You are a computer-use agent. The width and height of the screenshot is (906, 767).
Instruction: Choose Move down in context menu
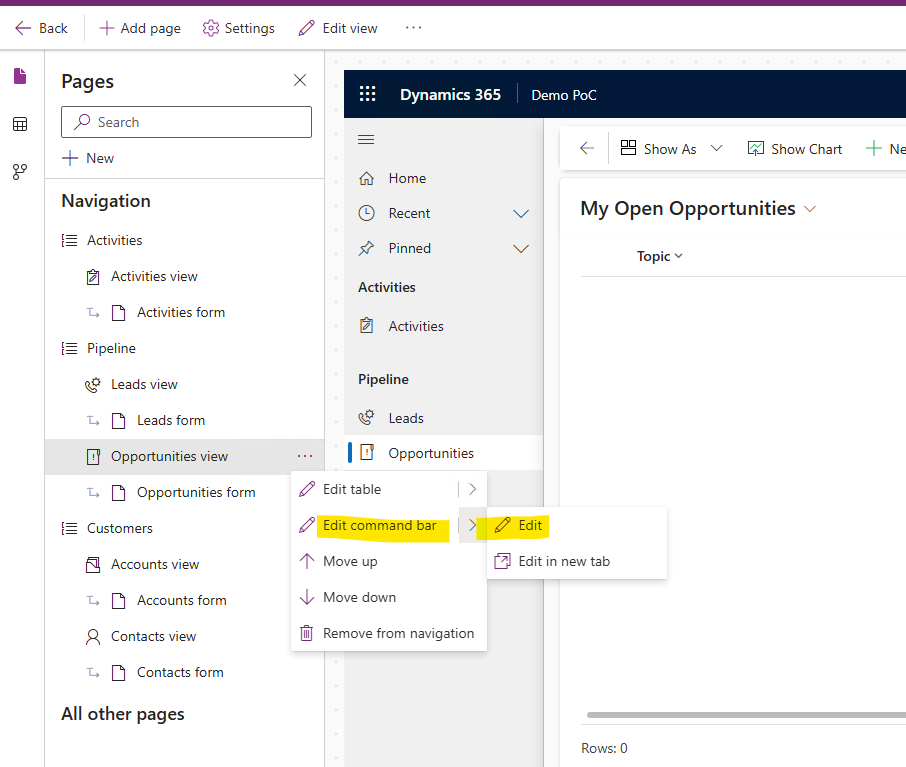coord(389,597)
